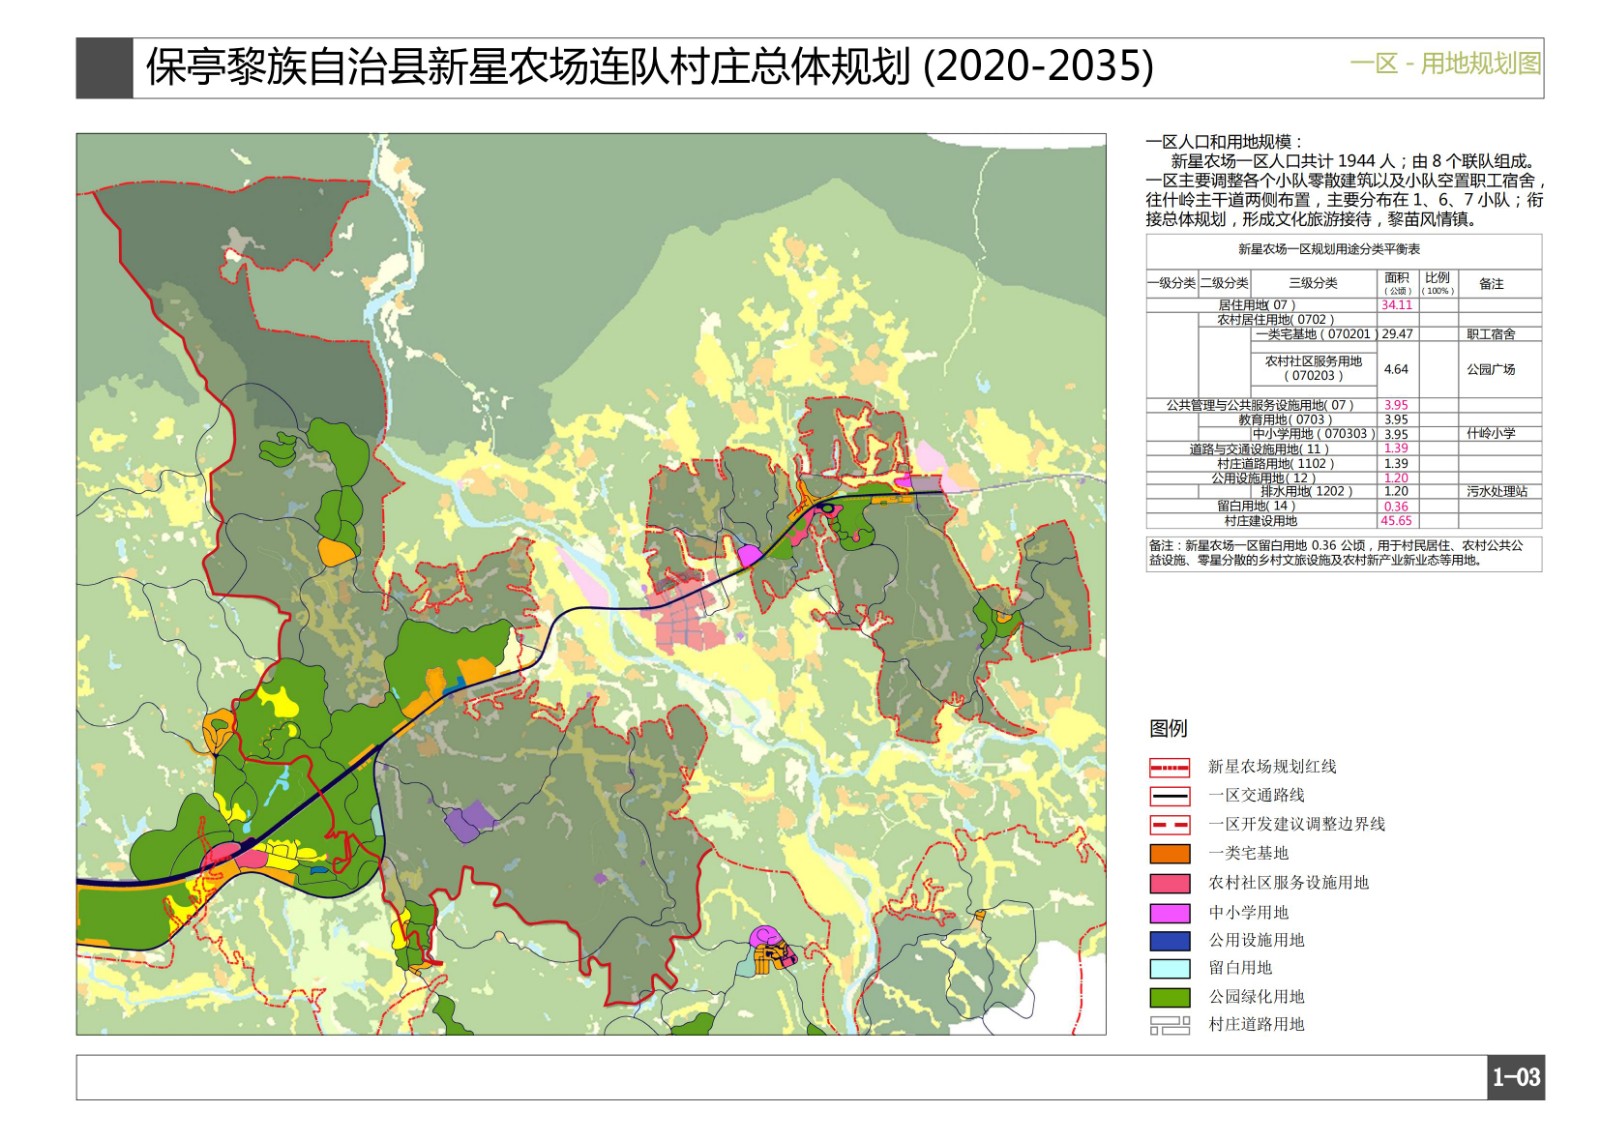Select the green 公园绿化用地 legend swatch

(x=1169, y=997)
